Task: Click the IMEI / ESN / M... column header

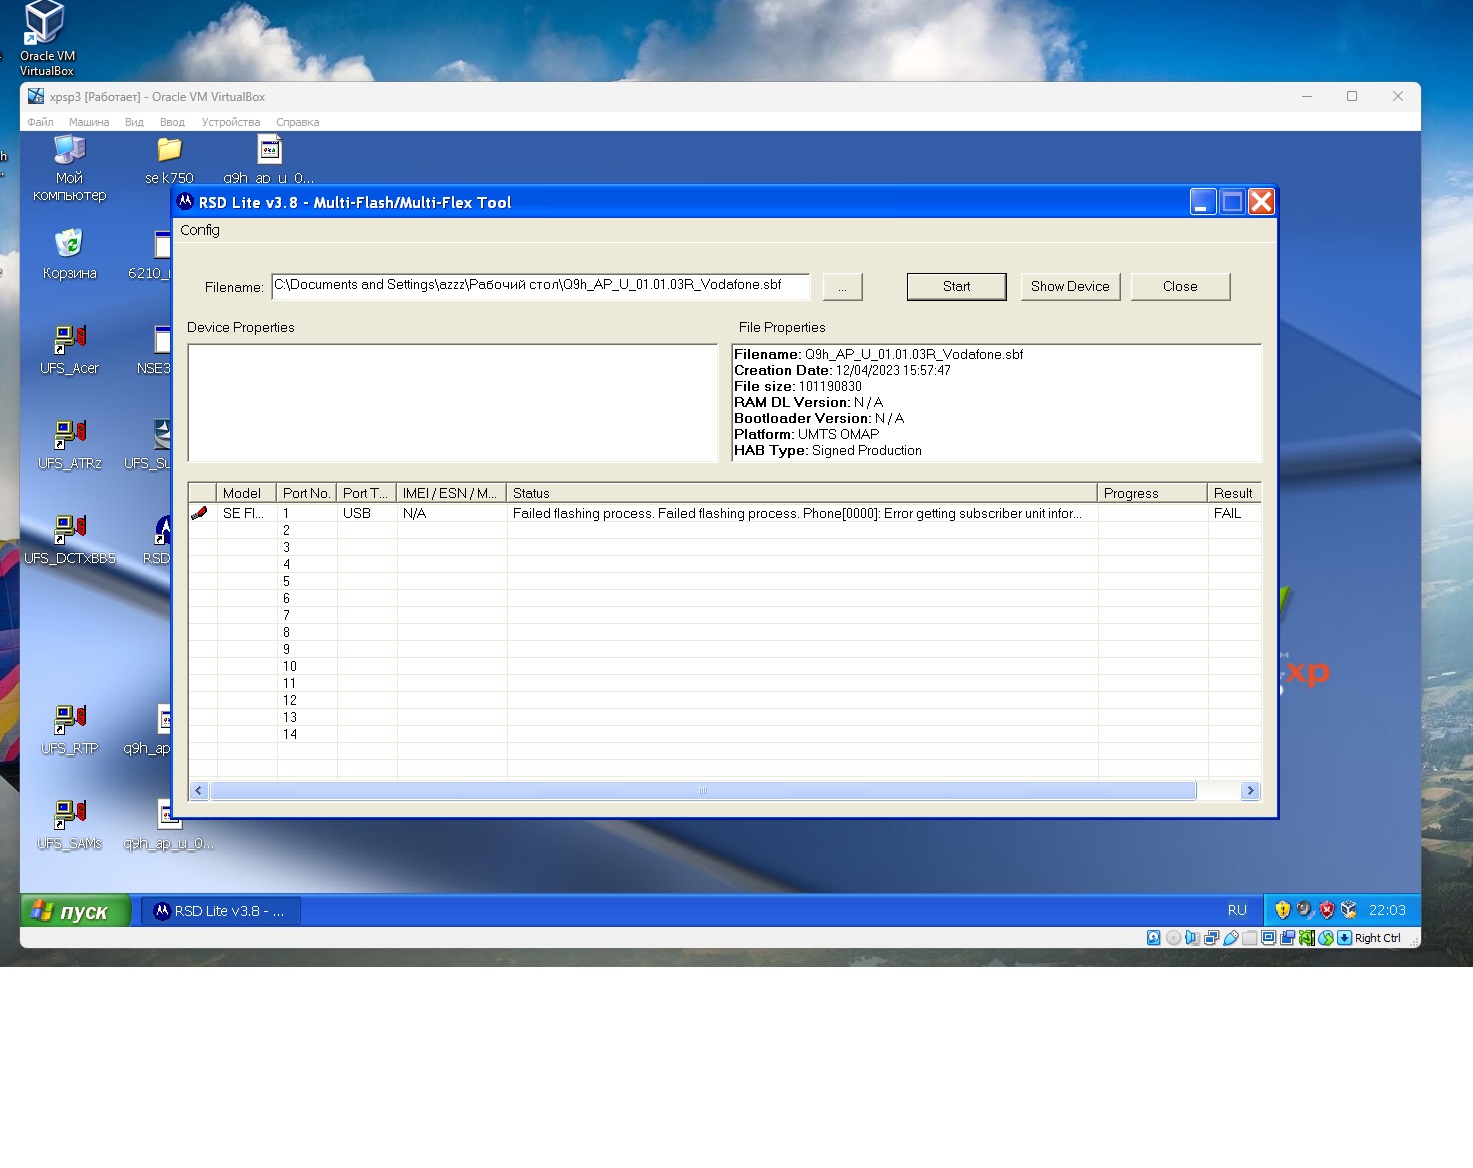Action: (451, 493)
